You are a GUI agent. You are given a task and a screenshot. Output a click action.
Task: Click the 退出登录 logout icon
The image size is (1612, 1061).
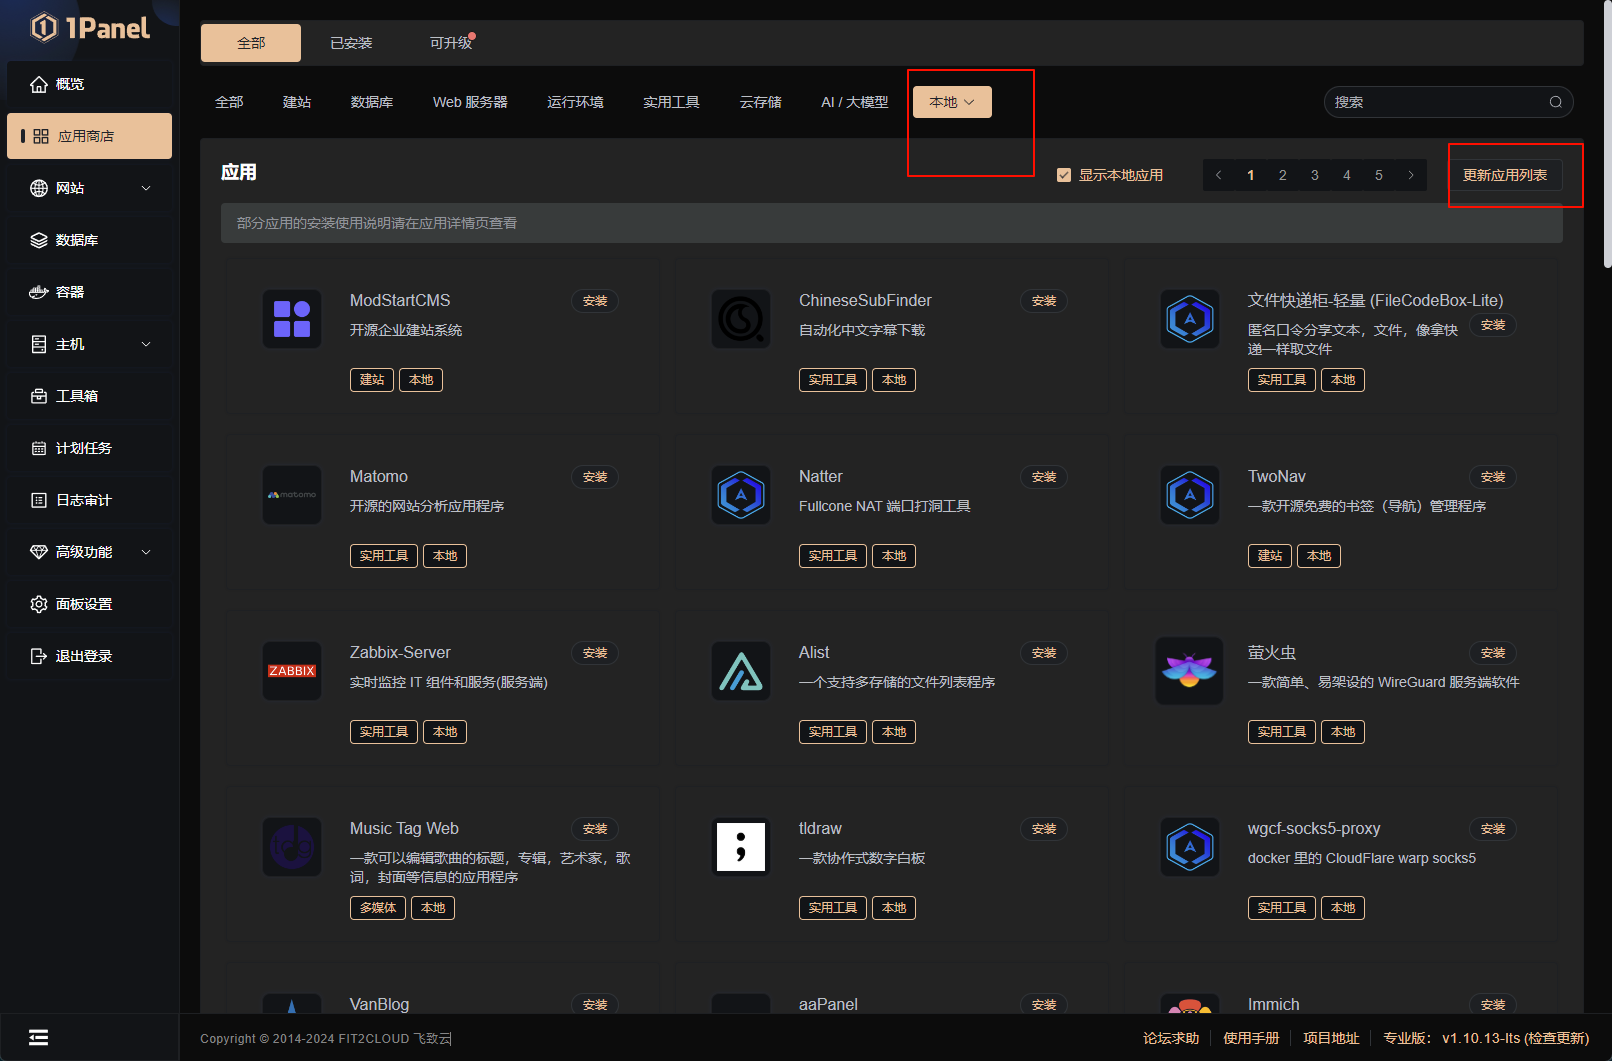pyautogui.click(x=39, y=656)
